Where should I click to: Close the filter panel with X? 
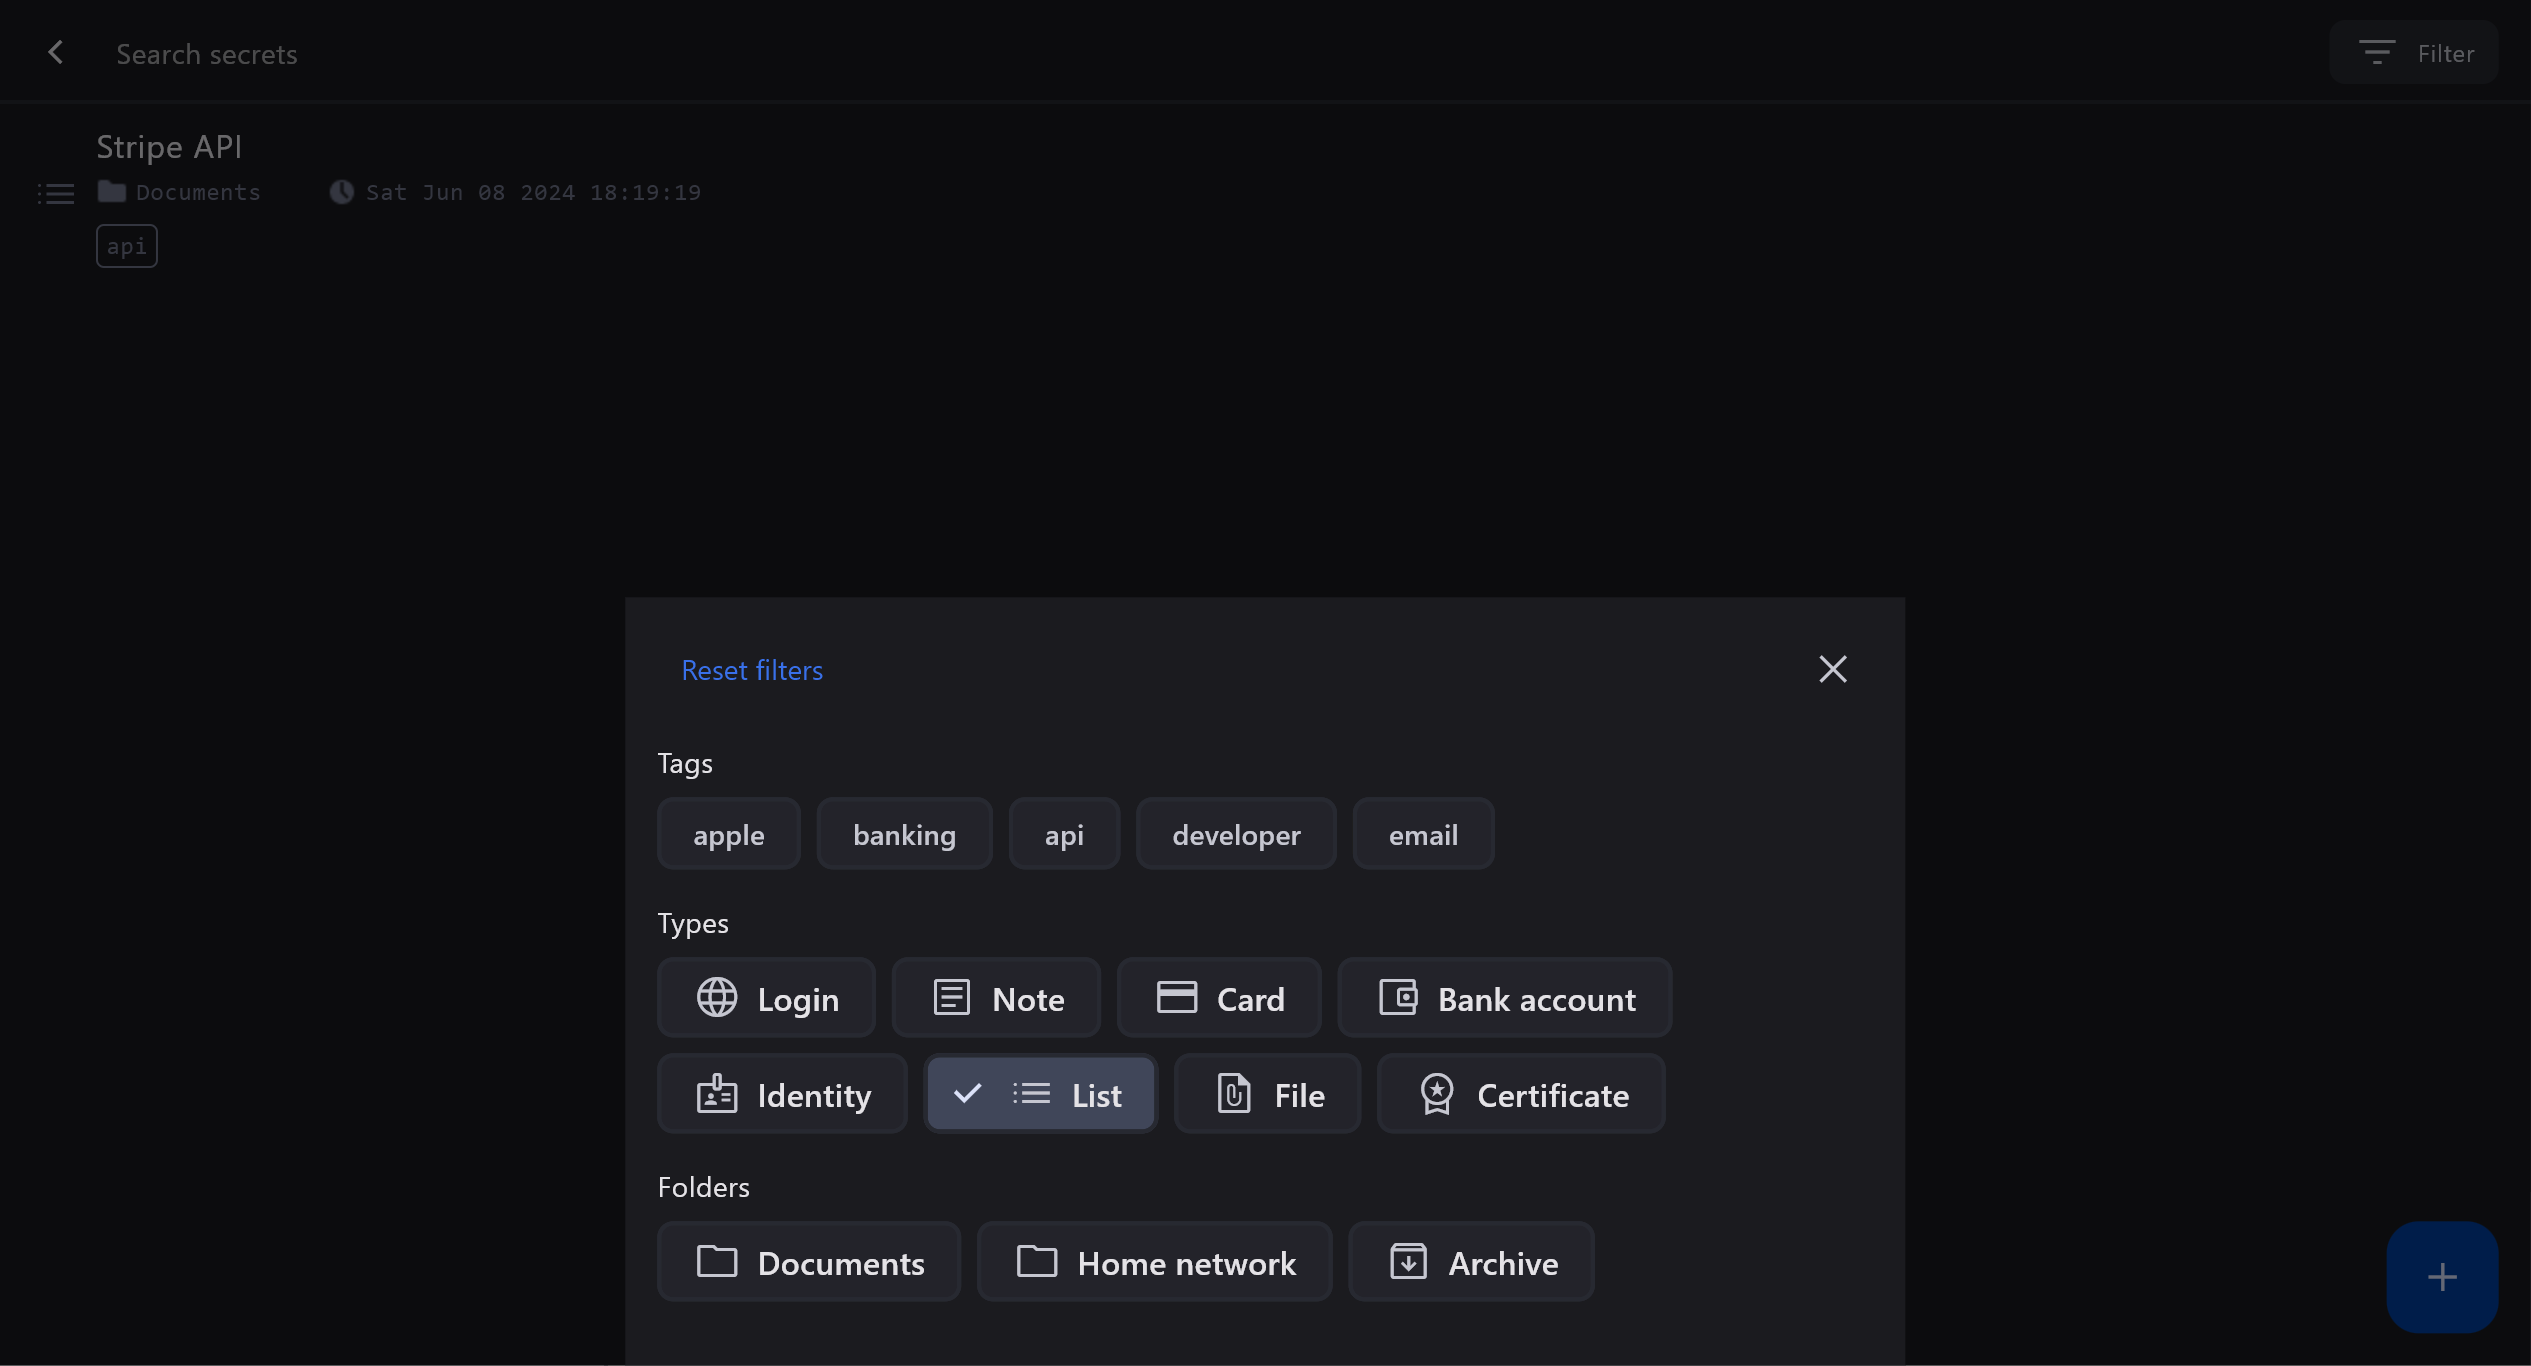tap(1832, 669)
